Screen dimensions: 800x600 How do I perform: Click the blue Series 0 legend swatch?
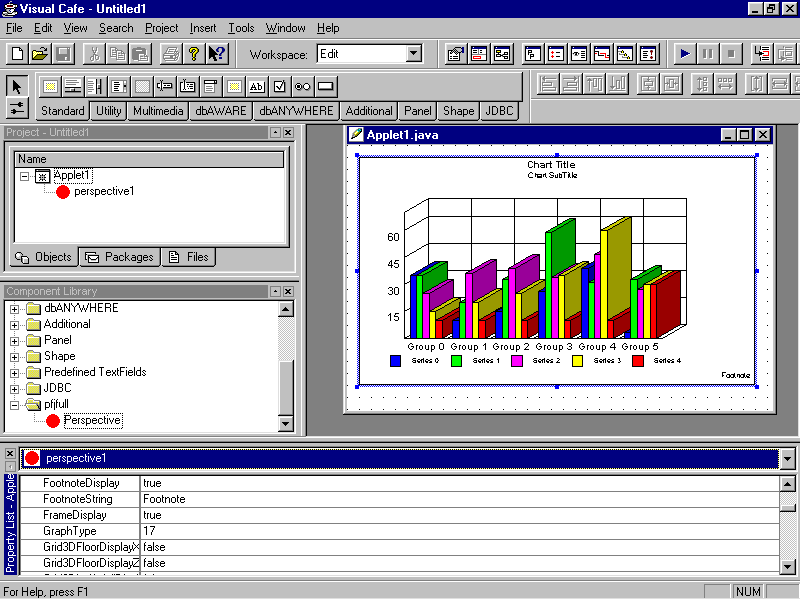click(395, 361)
